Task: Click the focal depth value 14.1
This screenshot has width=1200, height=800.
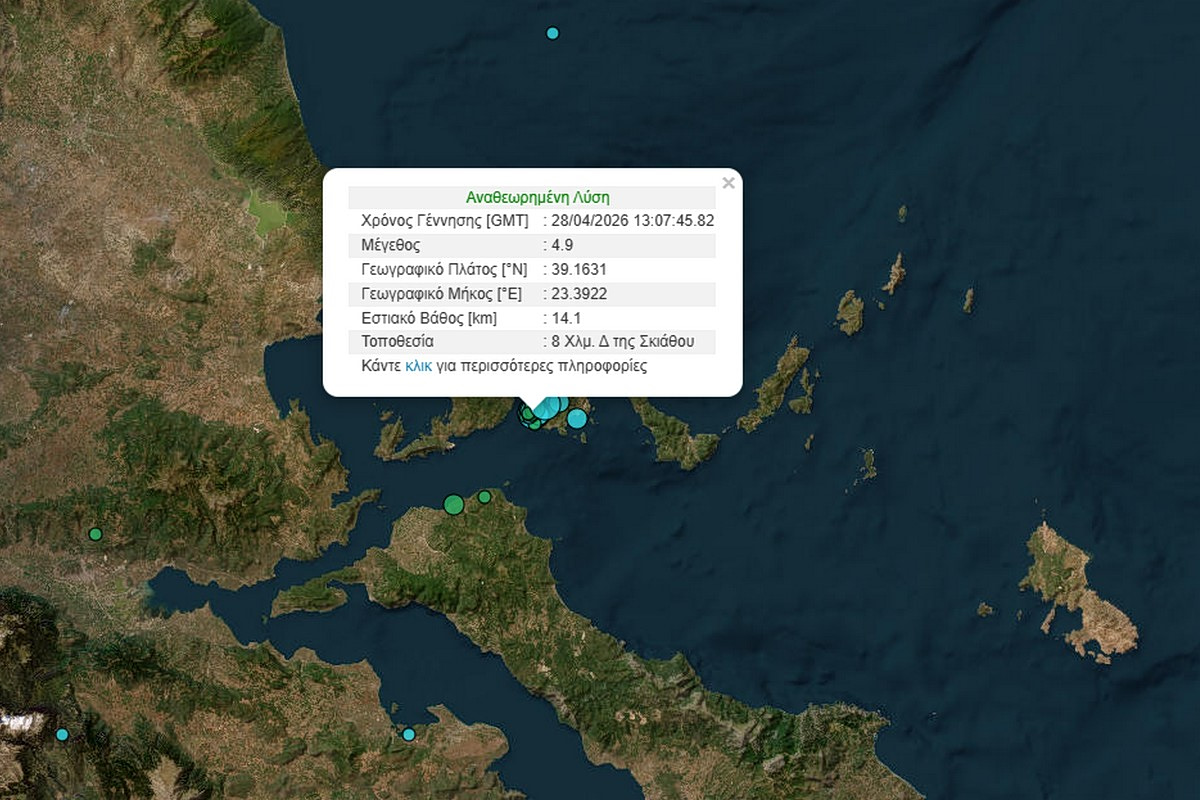Action: [x=563, y=318]
